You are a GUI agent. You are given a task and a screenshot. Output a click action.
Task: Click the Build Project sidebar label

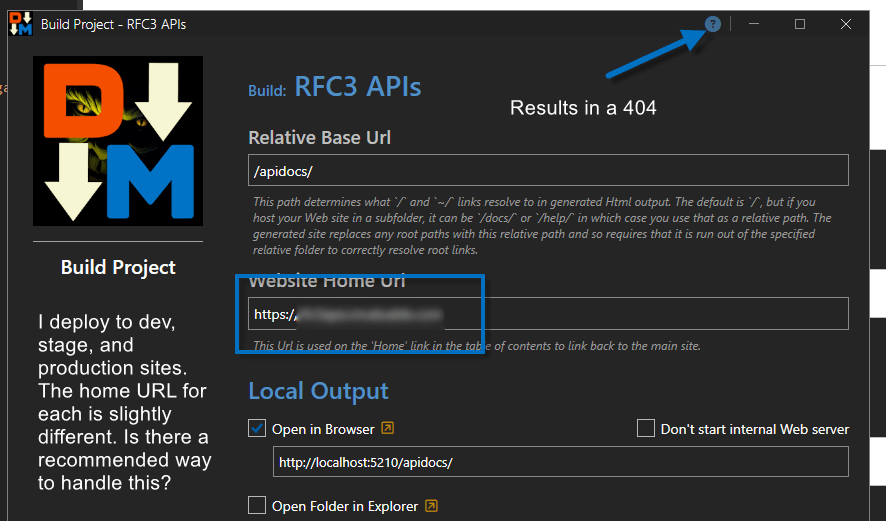tap(118, 267)
